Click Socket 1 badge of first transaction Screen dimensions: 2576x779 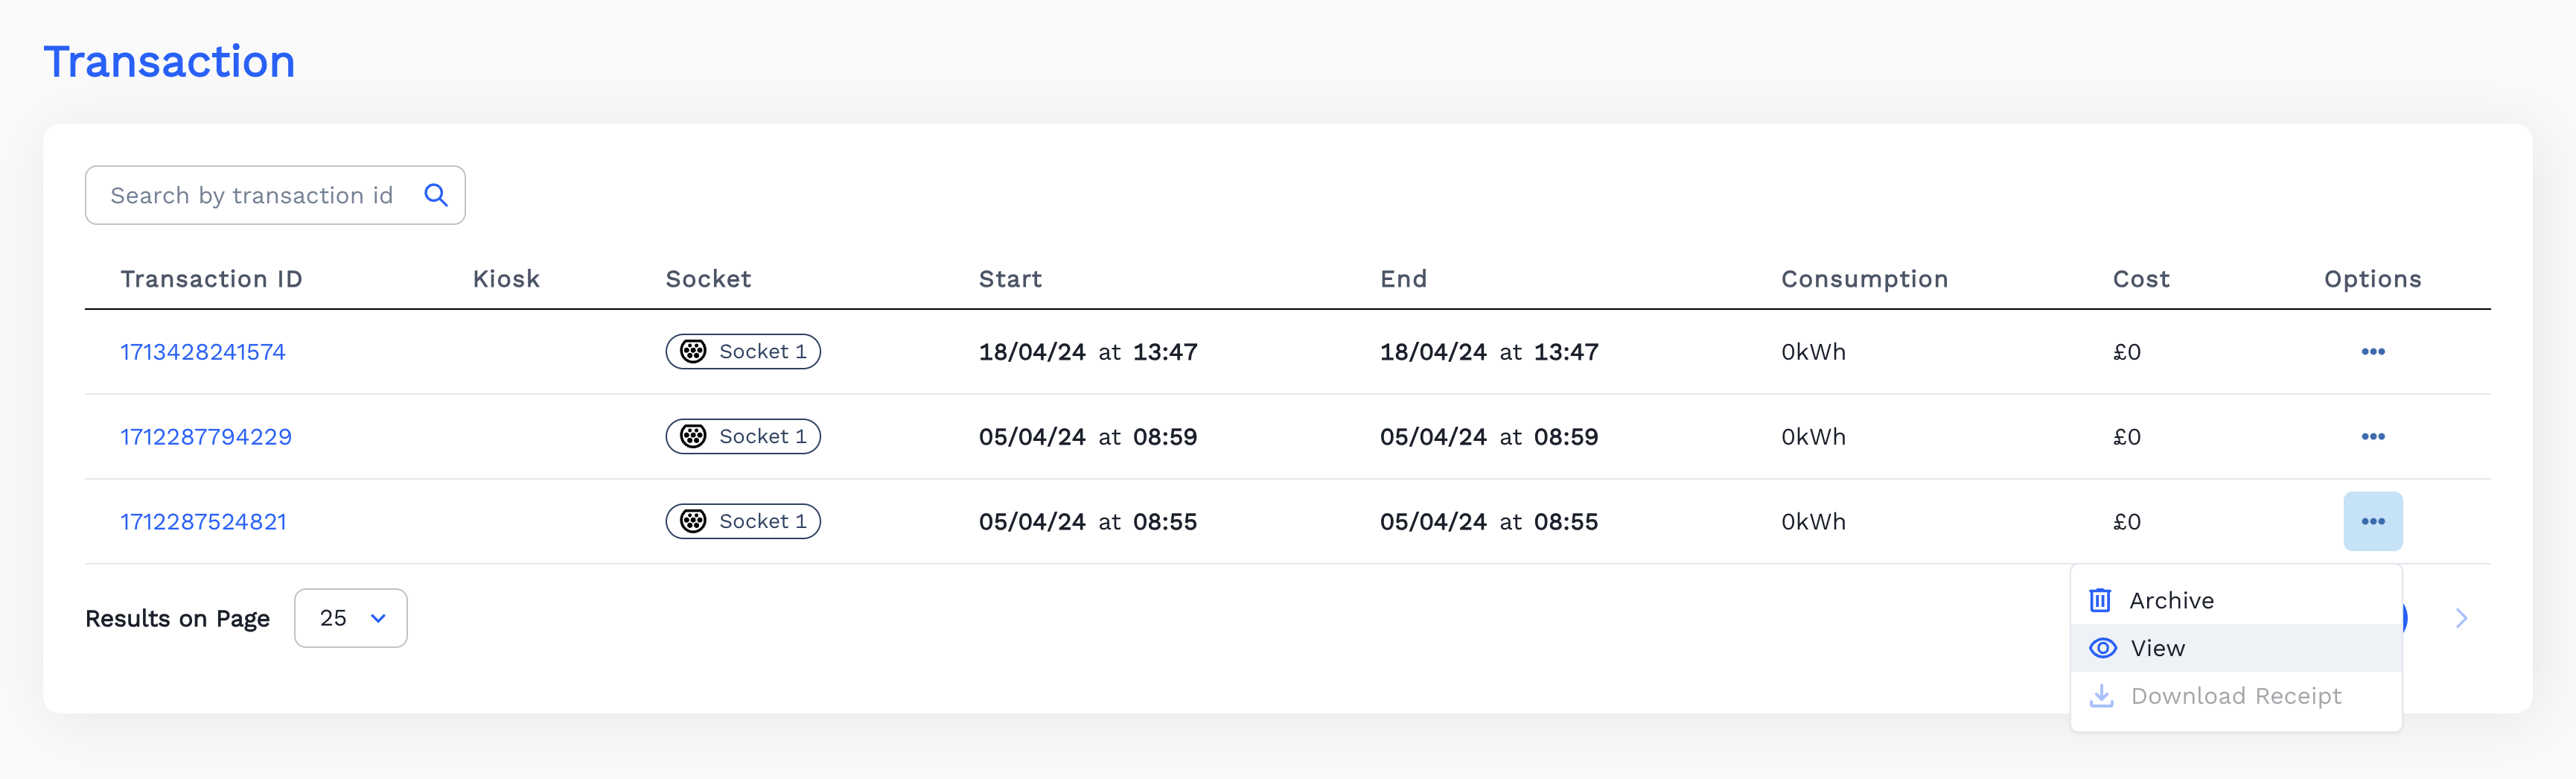(x=743, y=352)
